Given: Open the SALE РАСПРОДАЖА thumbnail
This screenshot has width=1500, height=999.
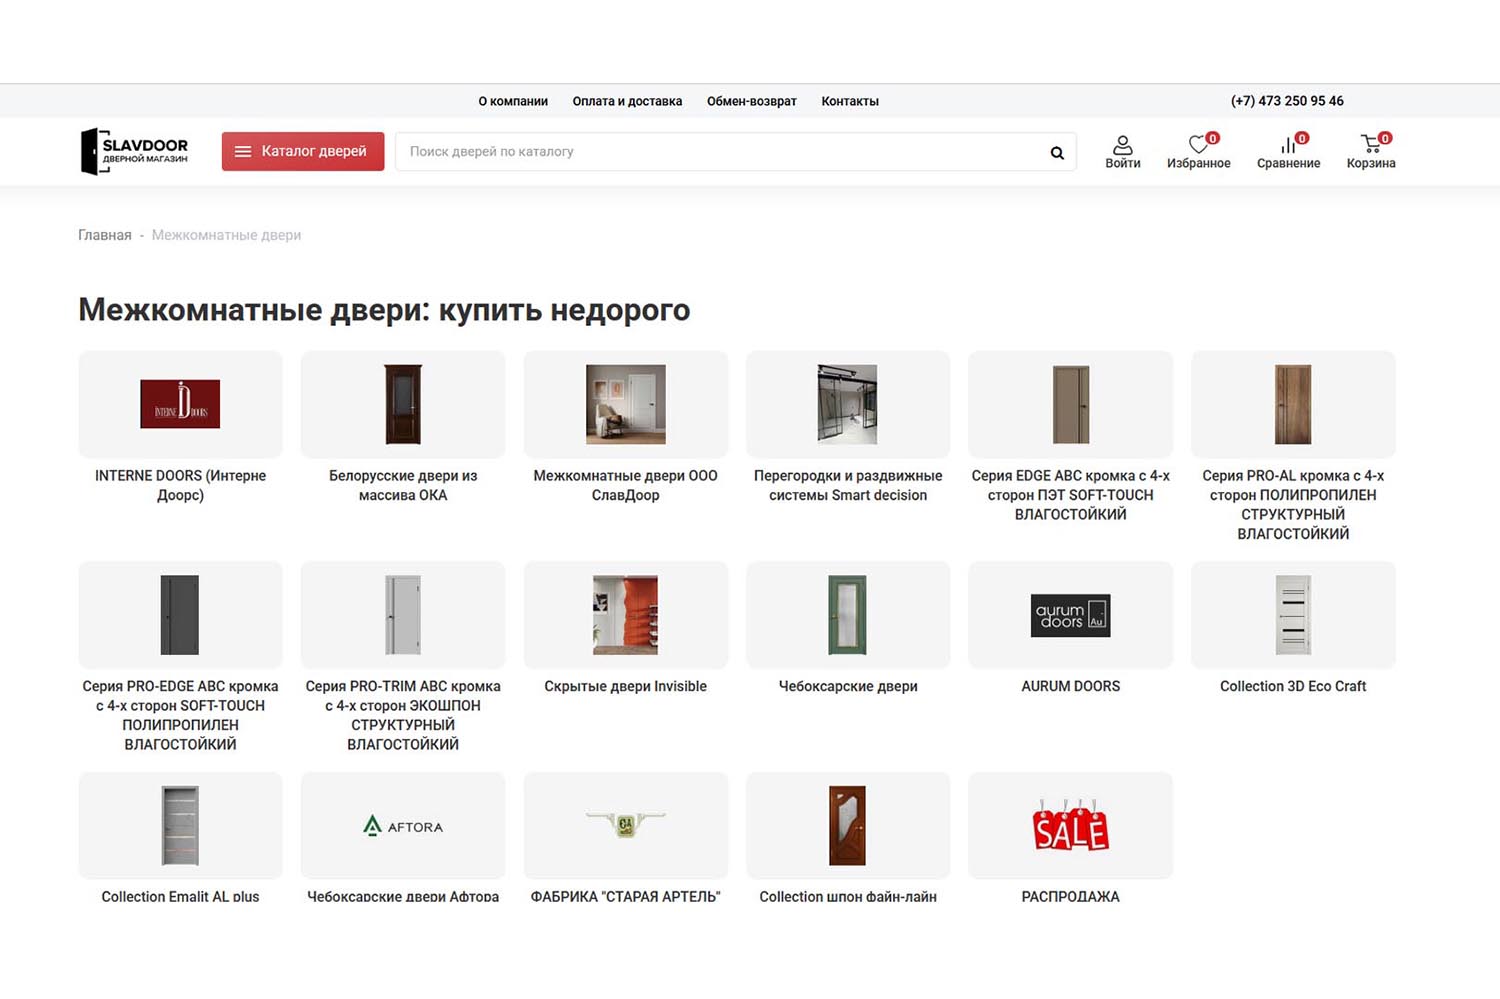Looking at the screenshot, I should coord(1071,826).
